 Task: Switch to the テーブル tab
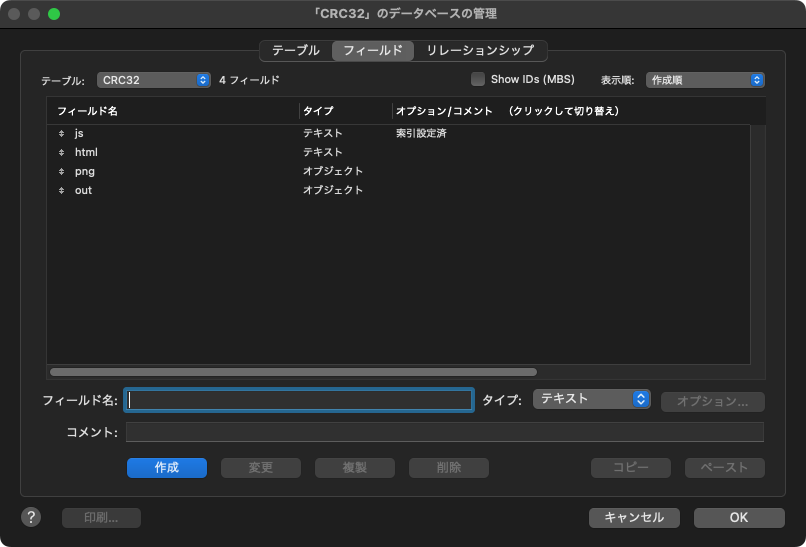coord(296,51)
